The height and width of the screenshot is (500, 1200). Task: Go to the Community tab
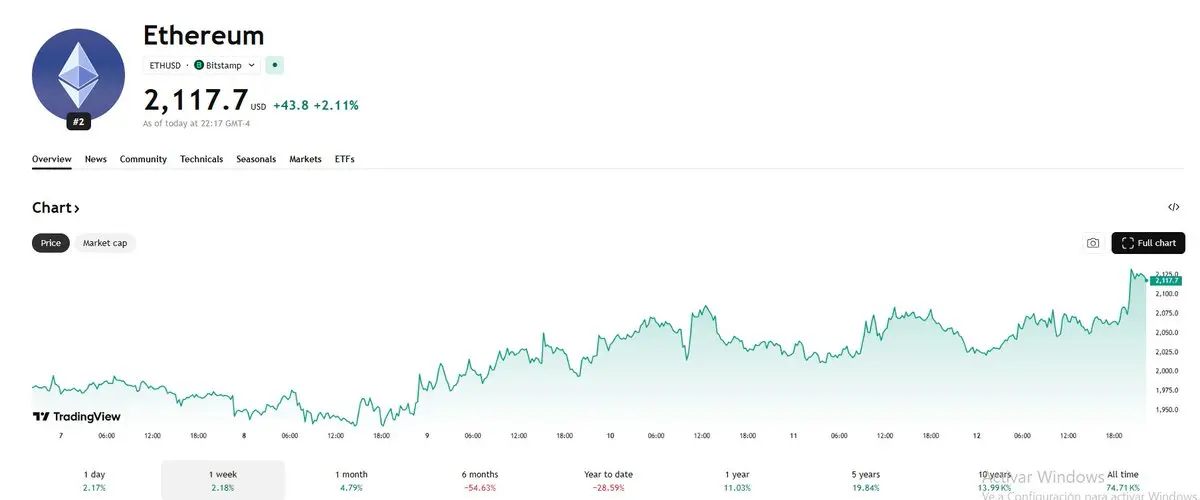click(x=143, y=159)
